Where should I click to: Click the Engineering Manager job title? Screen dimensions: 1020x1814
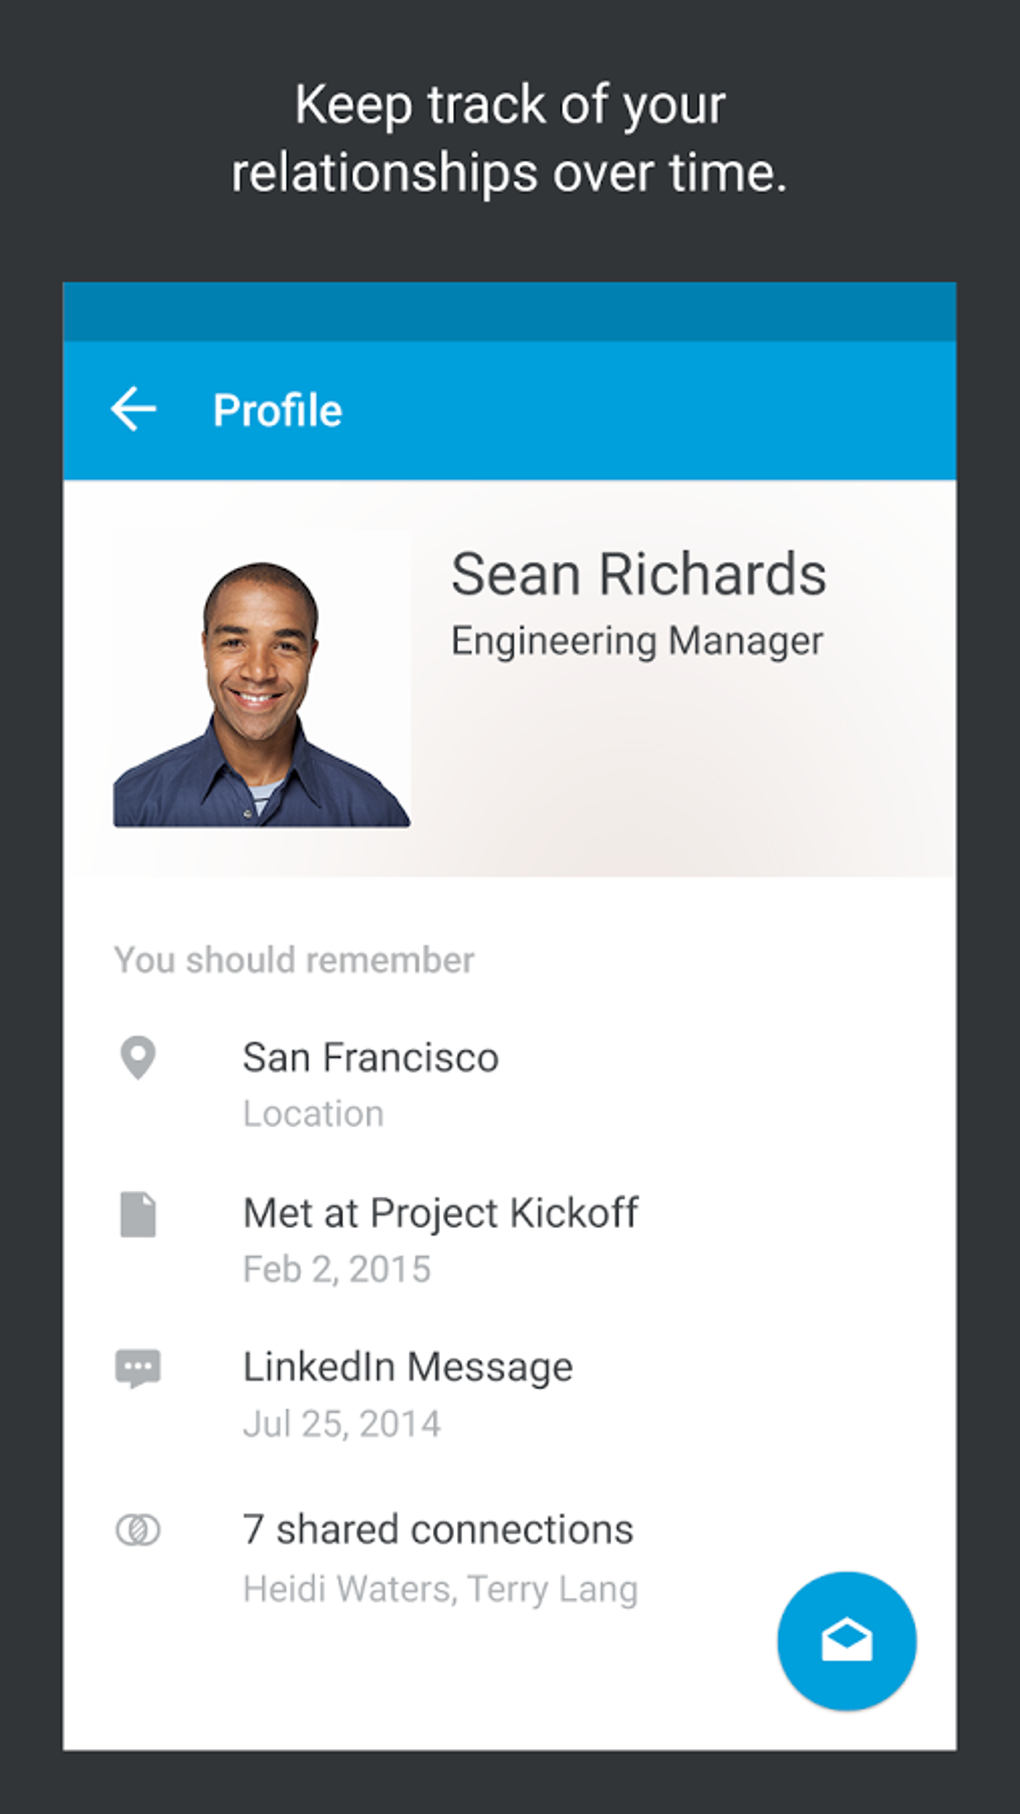(637, 641)
